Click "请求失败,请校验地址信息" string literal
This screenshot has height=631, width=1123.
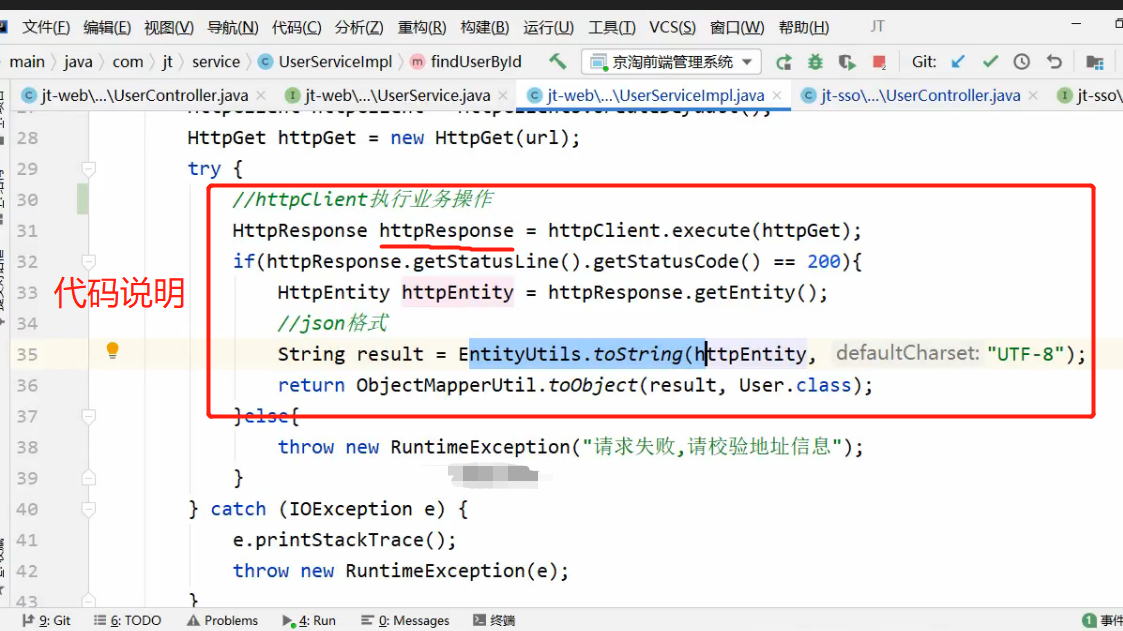coord(712,447)
